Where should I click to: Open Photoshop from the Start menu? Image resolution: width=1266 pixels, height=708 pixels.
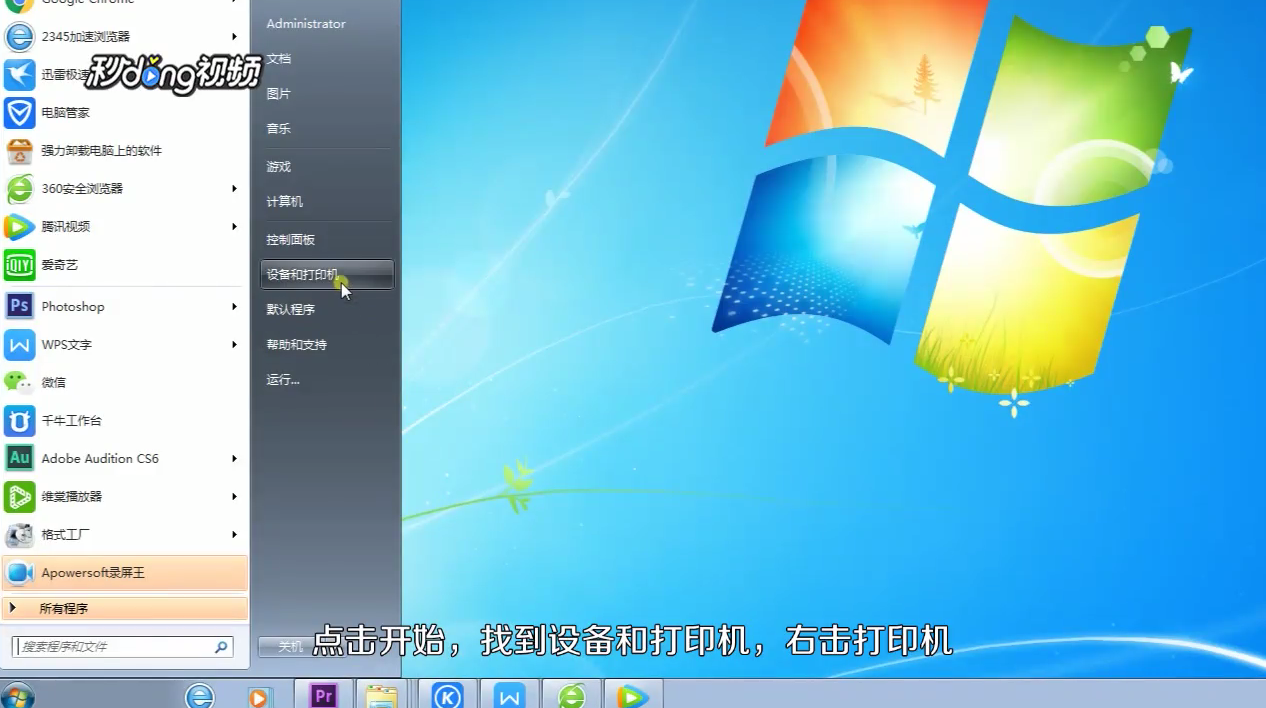[x=124, y=307]
